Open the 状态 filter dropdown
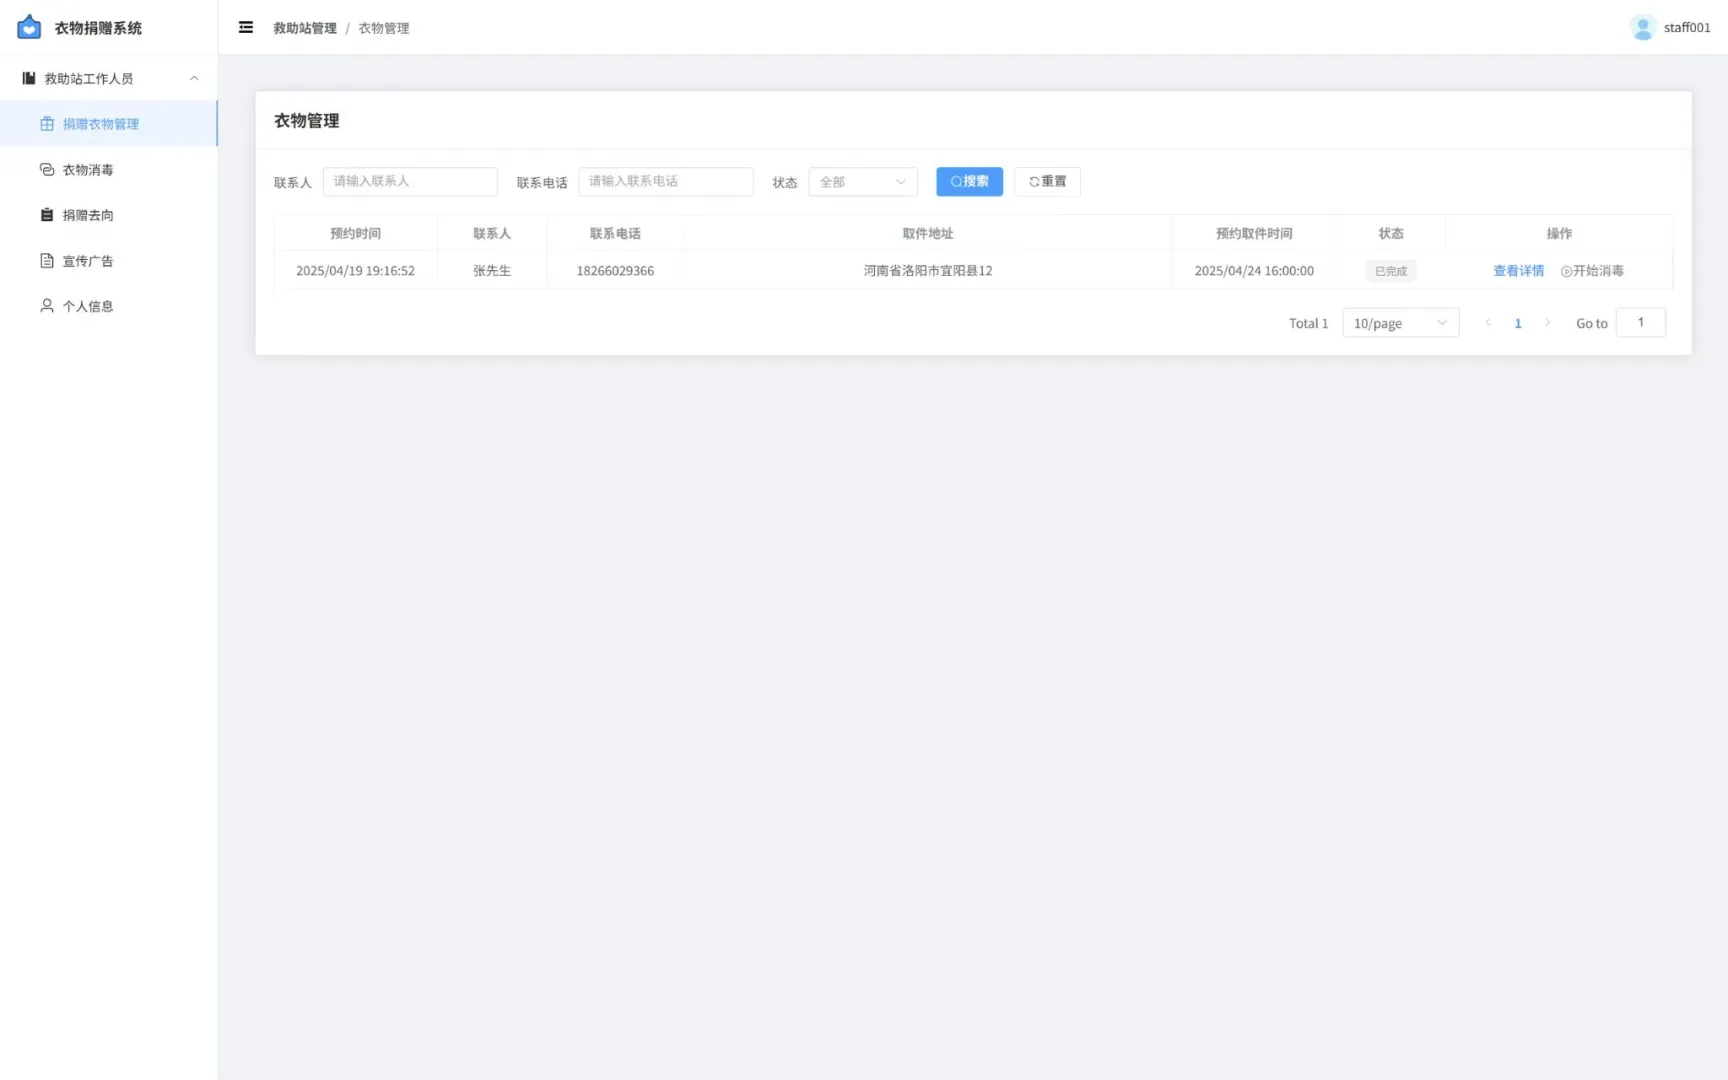The image size is (1728, 1080). pyautogui.click(x=862, y=182)
